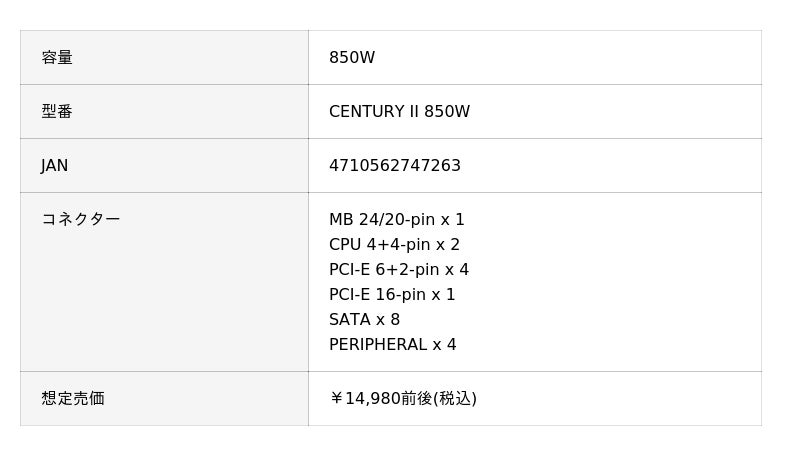Viewport: 800px width, 456px height.
Task: Select the JAN code 4710562747263
Action: pyautogui.click(x=395, y=166)
